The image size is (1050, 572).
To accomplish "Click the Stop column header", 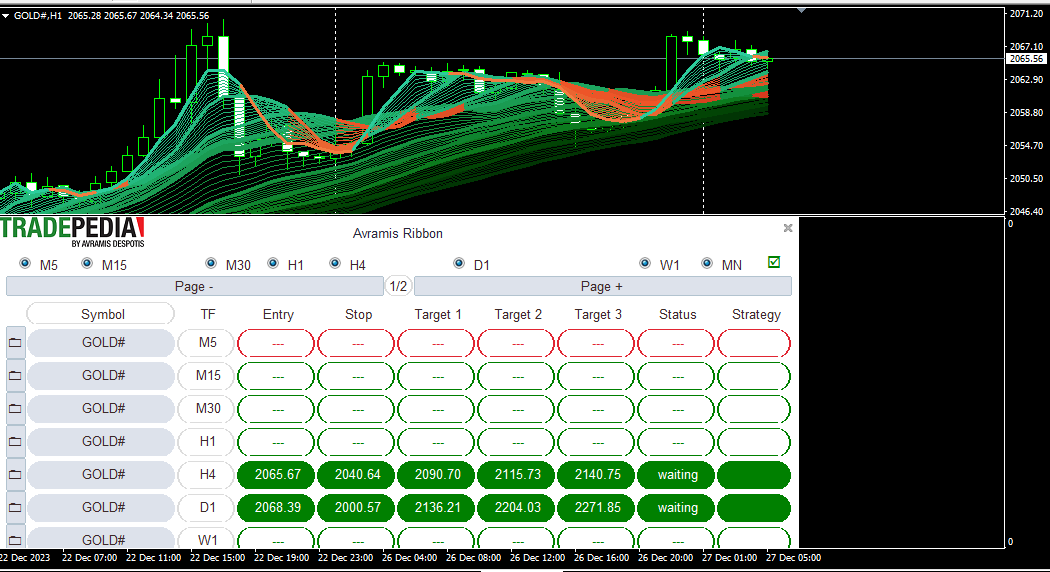I will pyautogui.click(x=358, y=314).
